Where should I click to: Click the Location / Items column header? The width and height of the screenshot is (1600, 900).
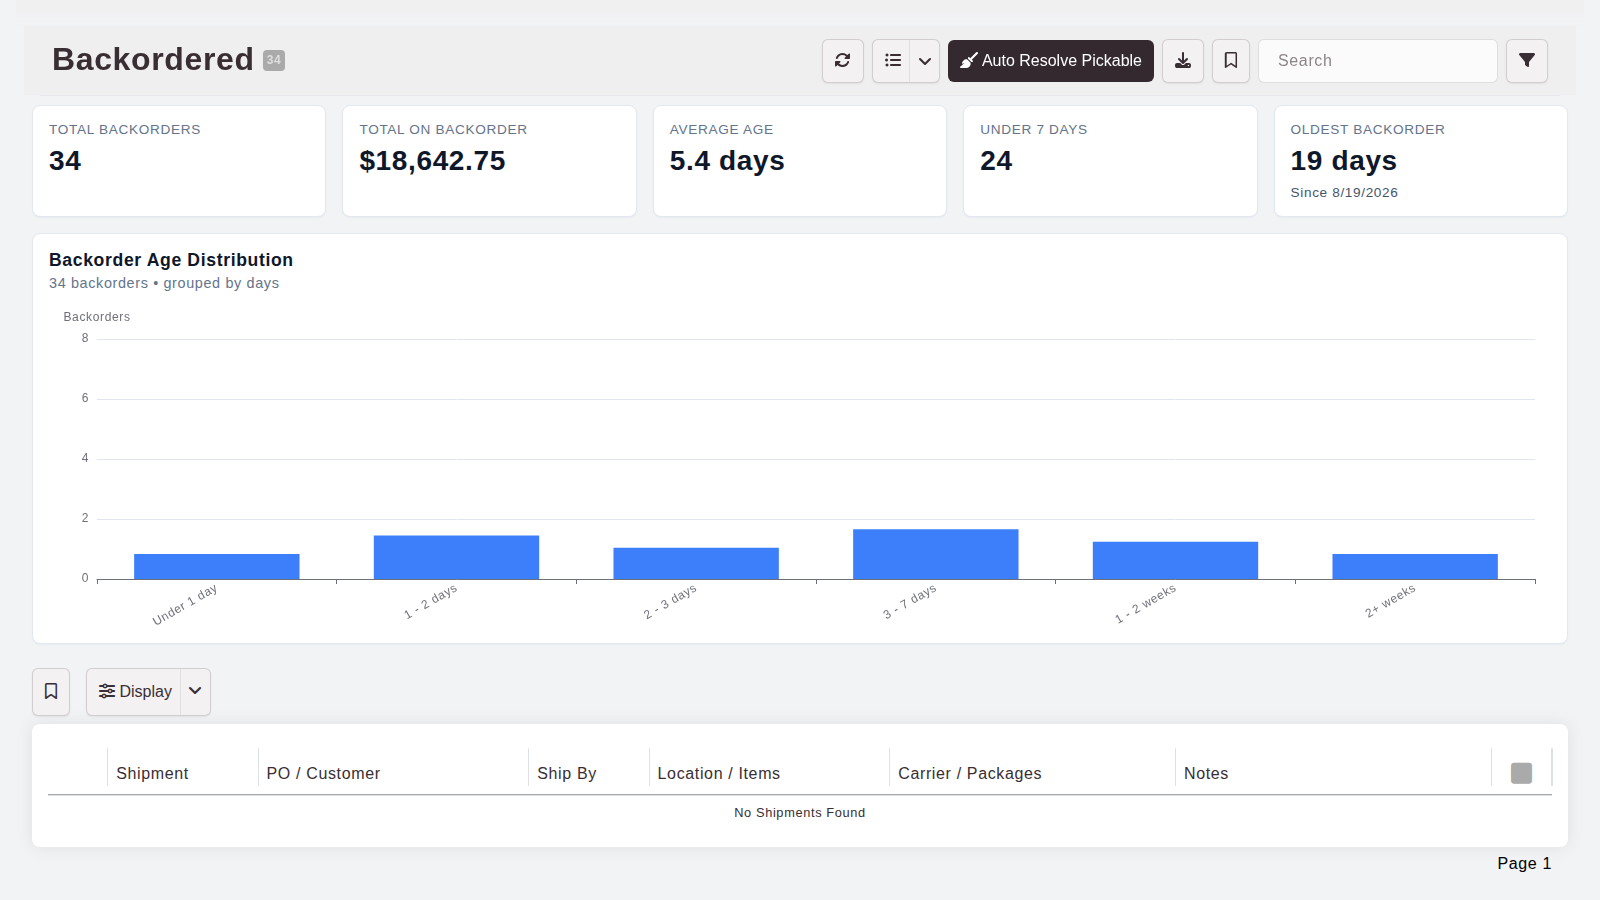click(x=718, y=774)
